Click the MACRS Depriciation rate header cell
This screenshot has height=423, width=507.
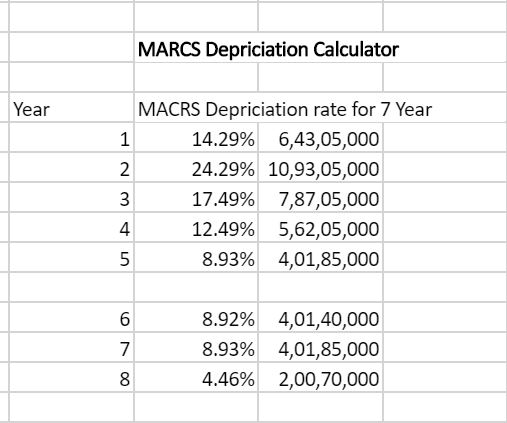285,109
